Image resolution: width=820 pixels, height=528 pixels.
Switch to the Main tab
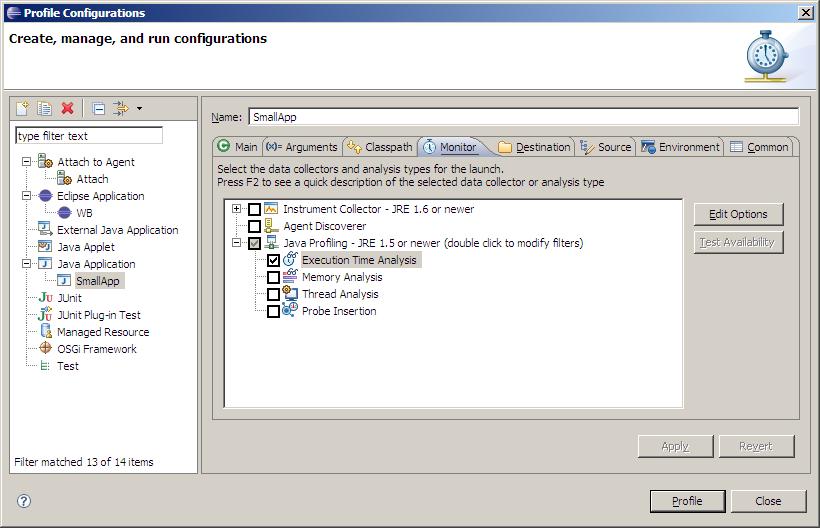237,147
